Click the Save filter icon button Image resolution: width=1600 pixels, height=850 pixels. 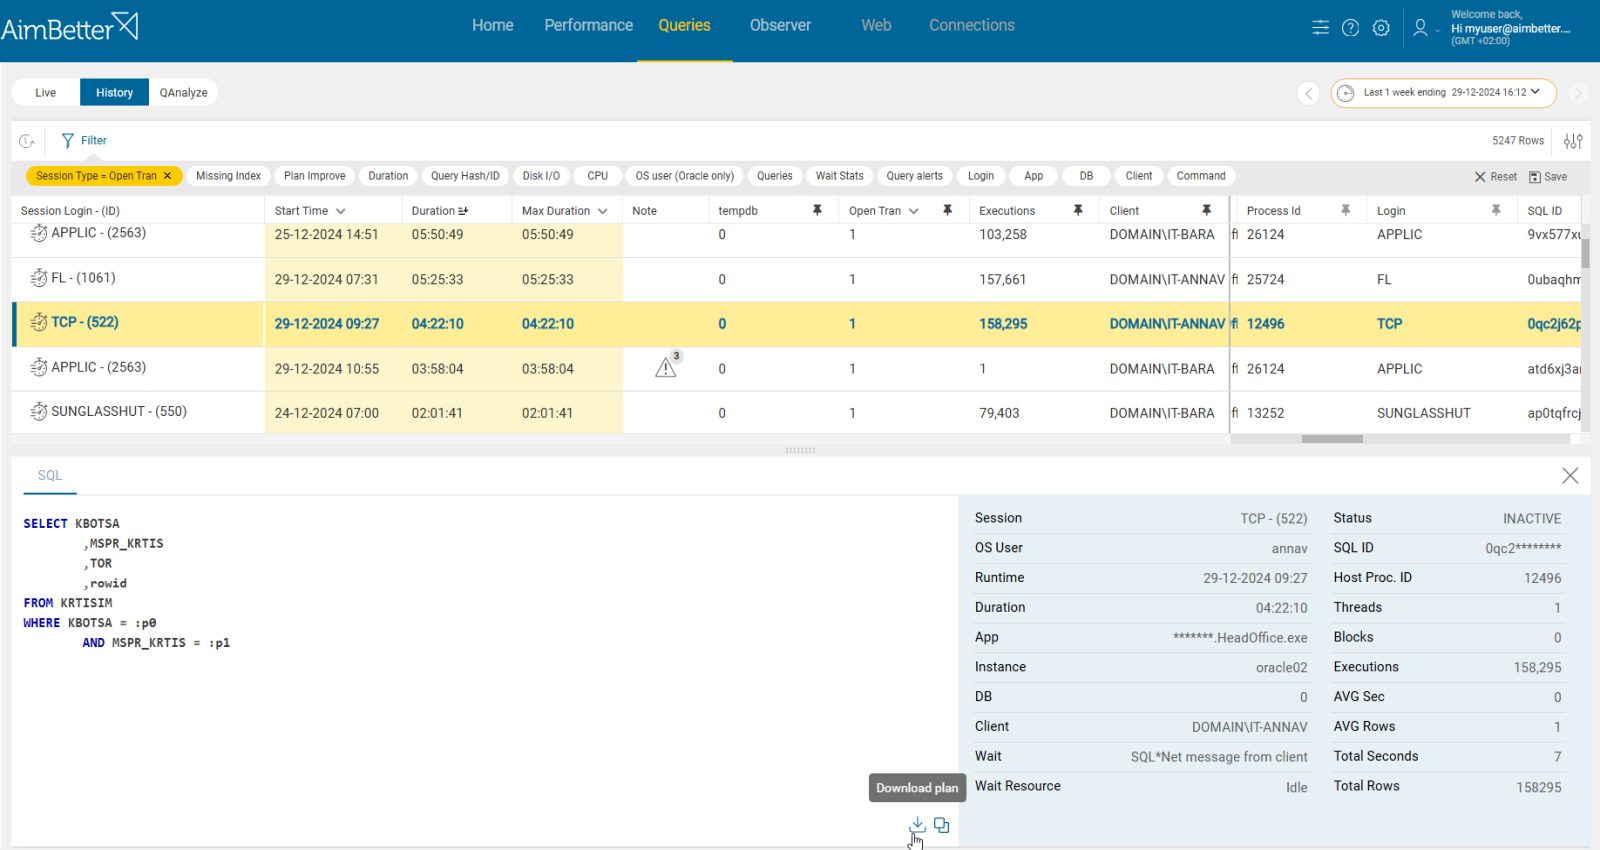(x=1548, y=177)
